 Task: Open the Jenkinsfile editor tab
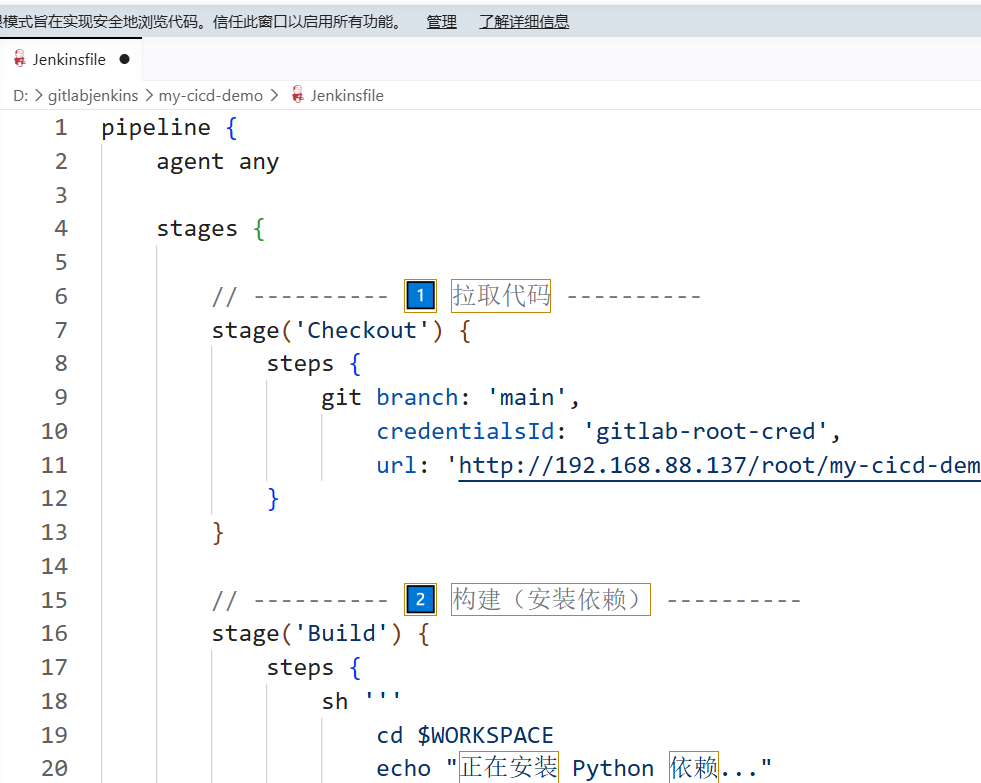(70, 59)
